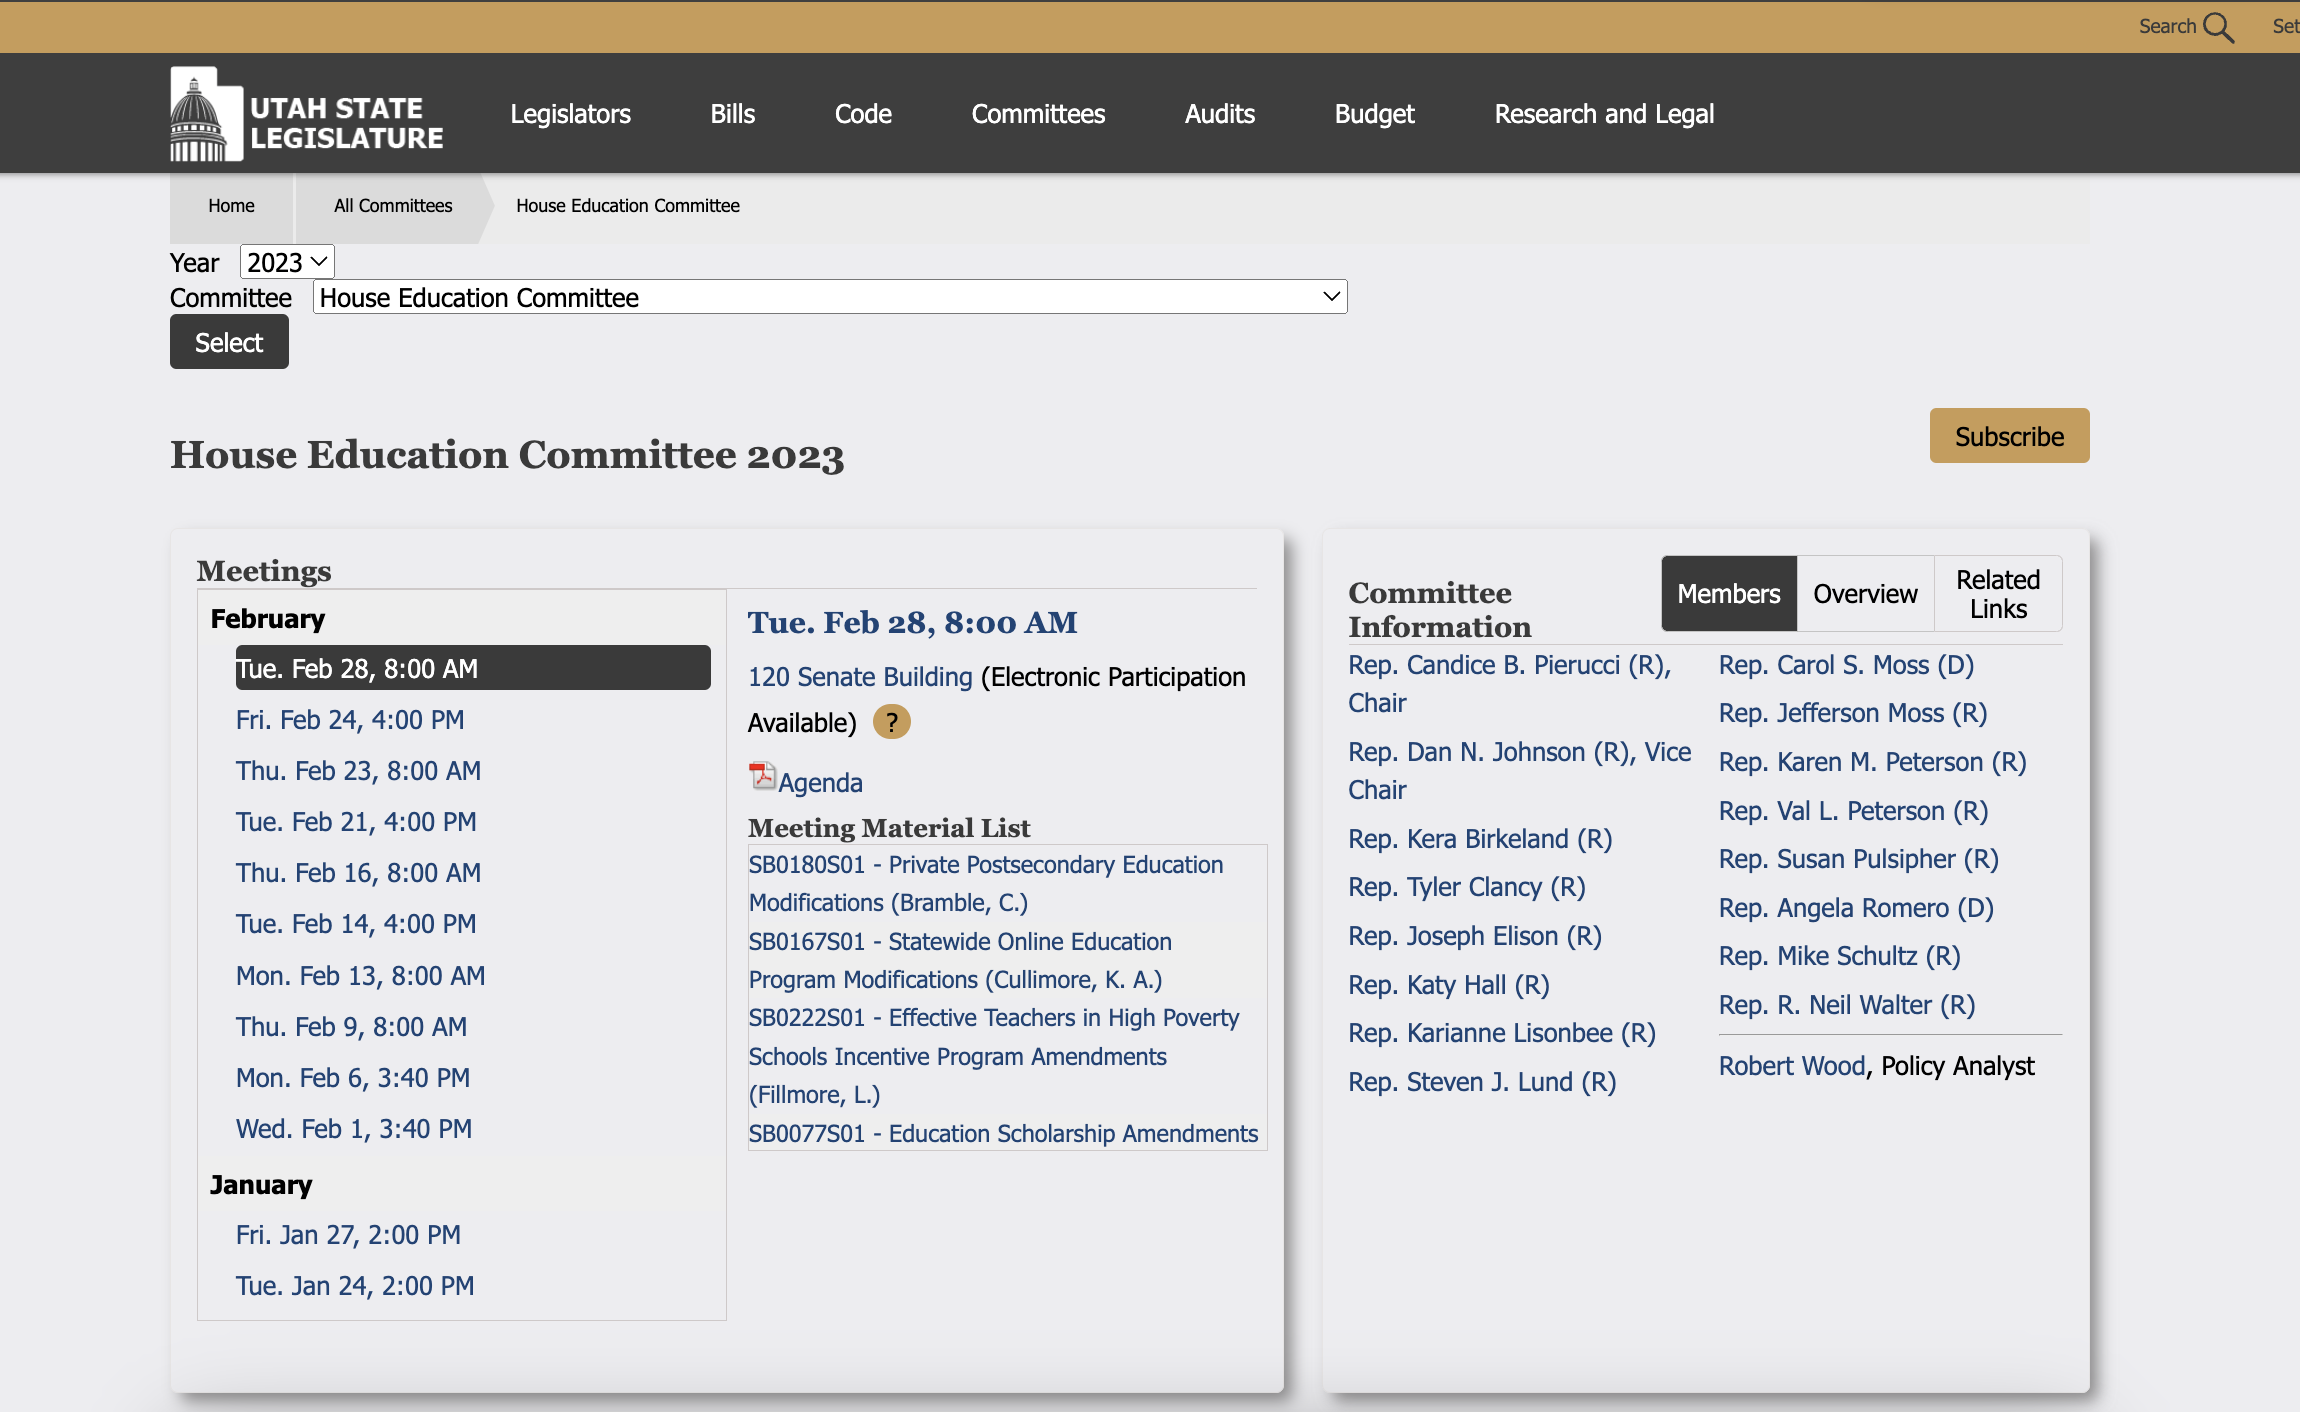
Task: Open the Tue. Jan 24, 2:00 PM meeting
Action: tap(355, 1286)
